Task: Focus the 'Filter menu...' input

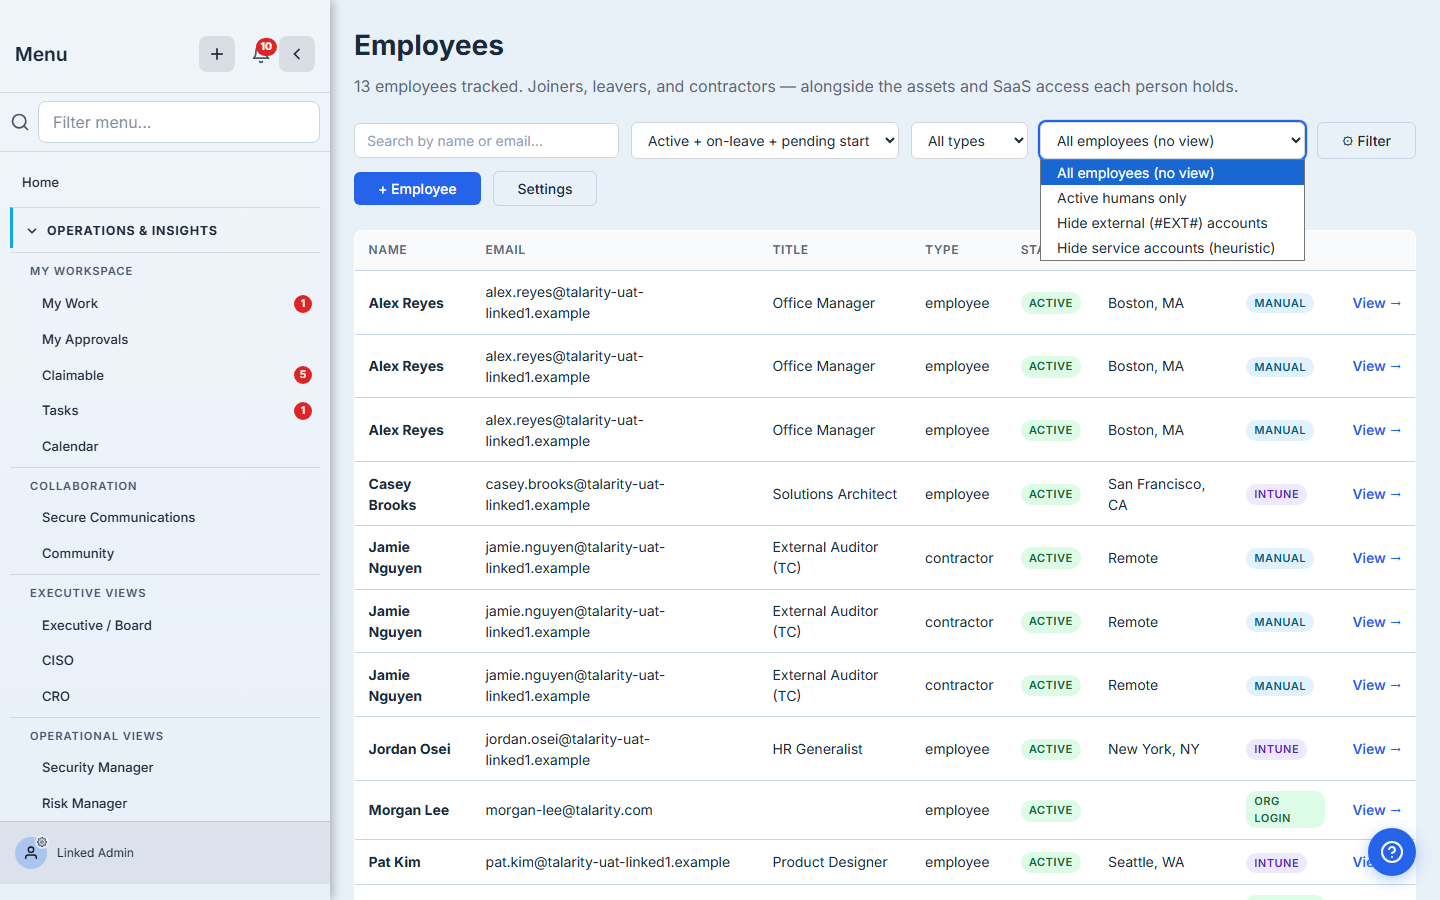Action: point(179,122)
